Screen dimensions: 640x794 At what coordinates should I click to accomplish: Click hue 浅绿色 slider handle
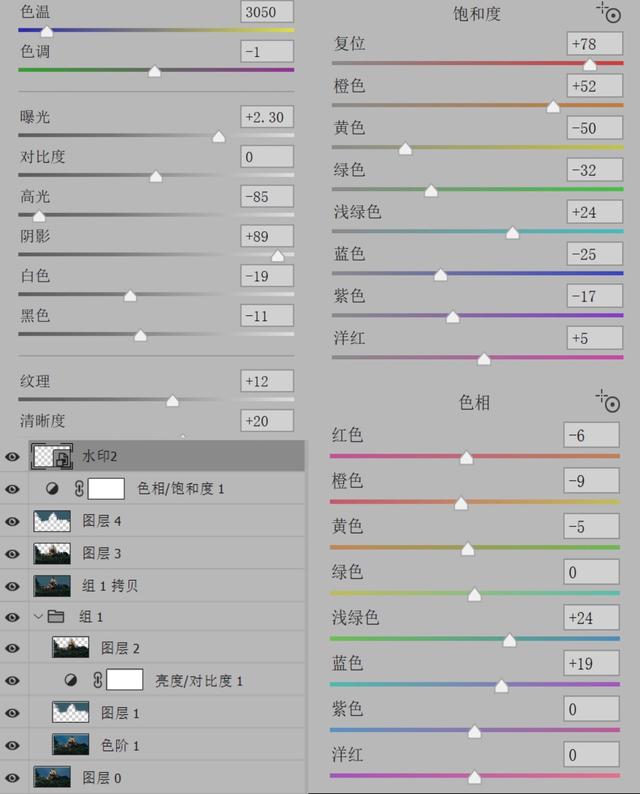click(509, 641)
